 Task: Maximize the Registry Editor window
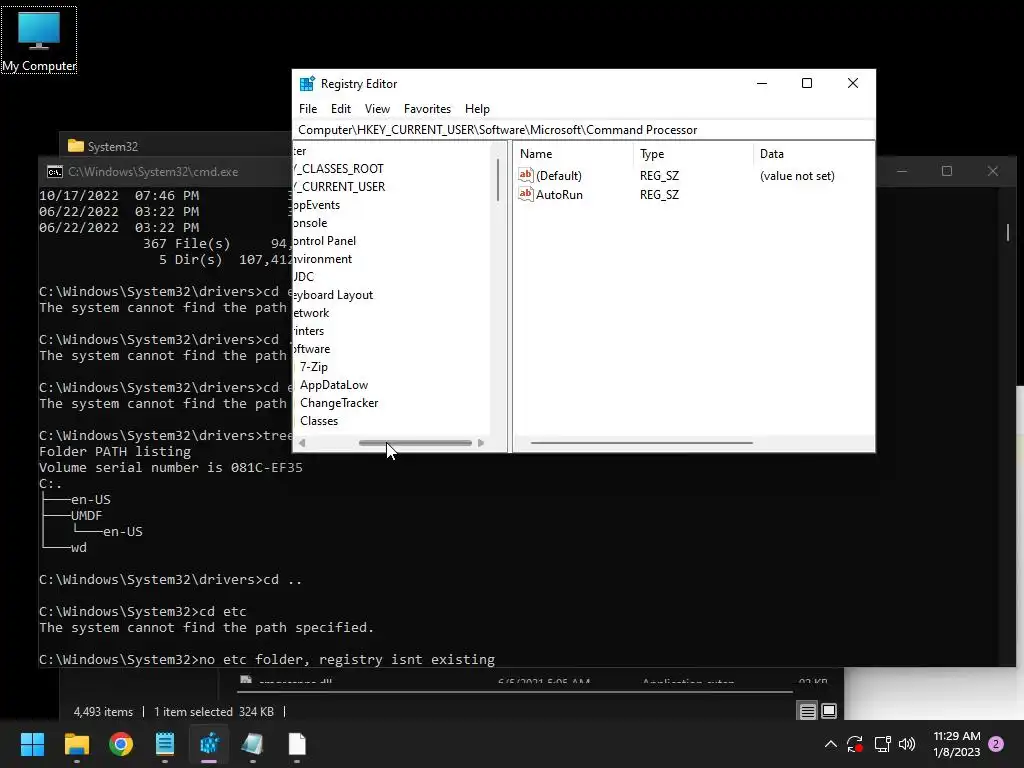tap(807, 83)
